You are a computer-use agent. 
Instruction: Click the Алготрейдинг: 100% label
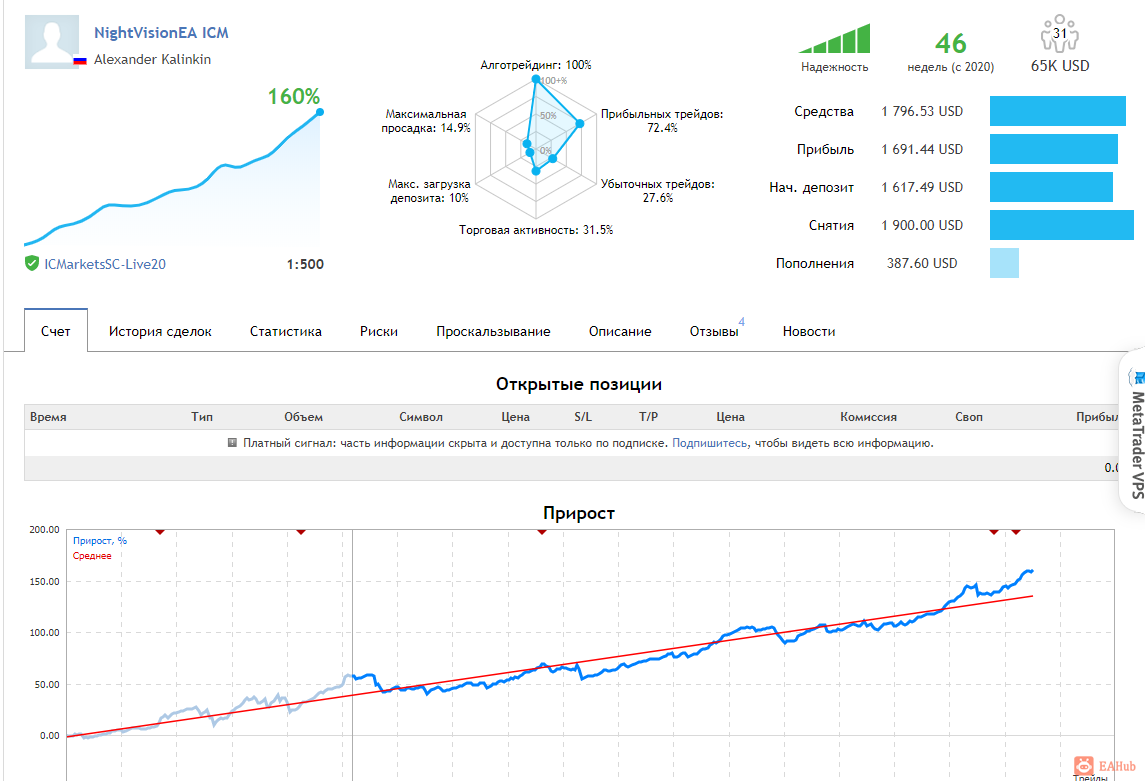point(536,65)
